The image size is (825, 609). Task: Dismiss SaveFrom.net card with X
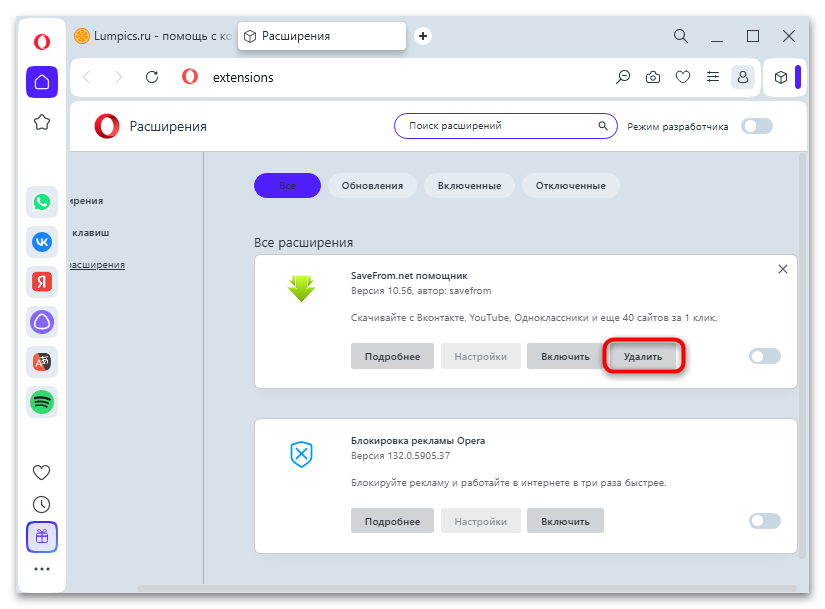coord(783,269)
